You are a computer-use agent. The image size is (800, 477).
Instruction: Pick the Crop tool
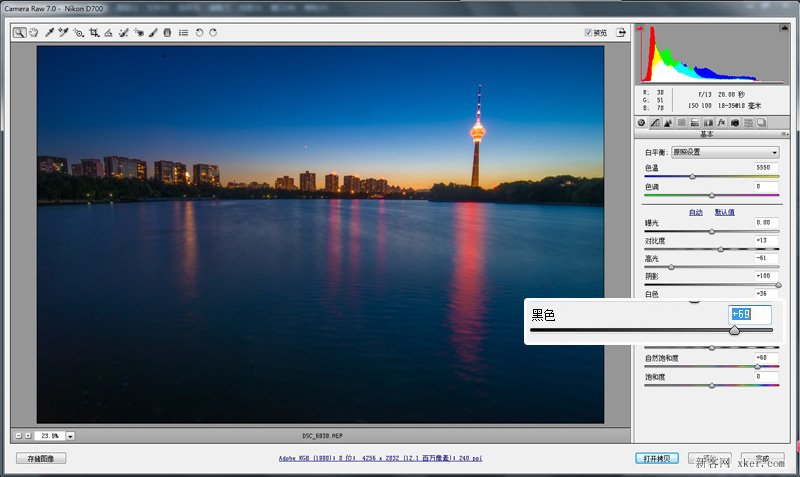pyautogui.click(x=94, y=33)
